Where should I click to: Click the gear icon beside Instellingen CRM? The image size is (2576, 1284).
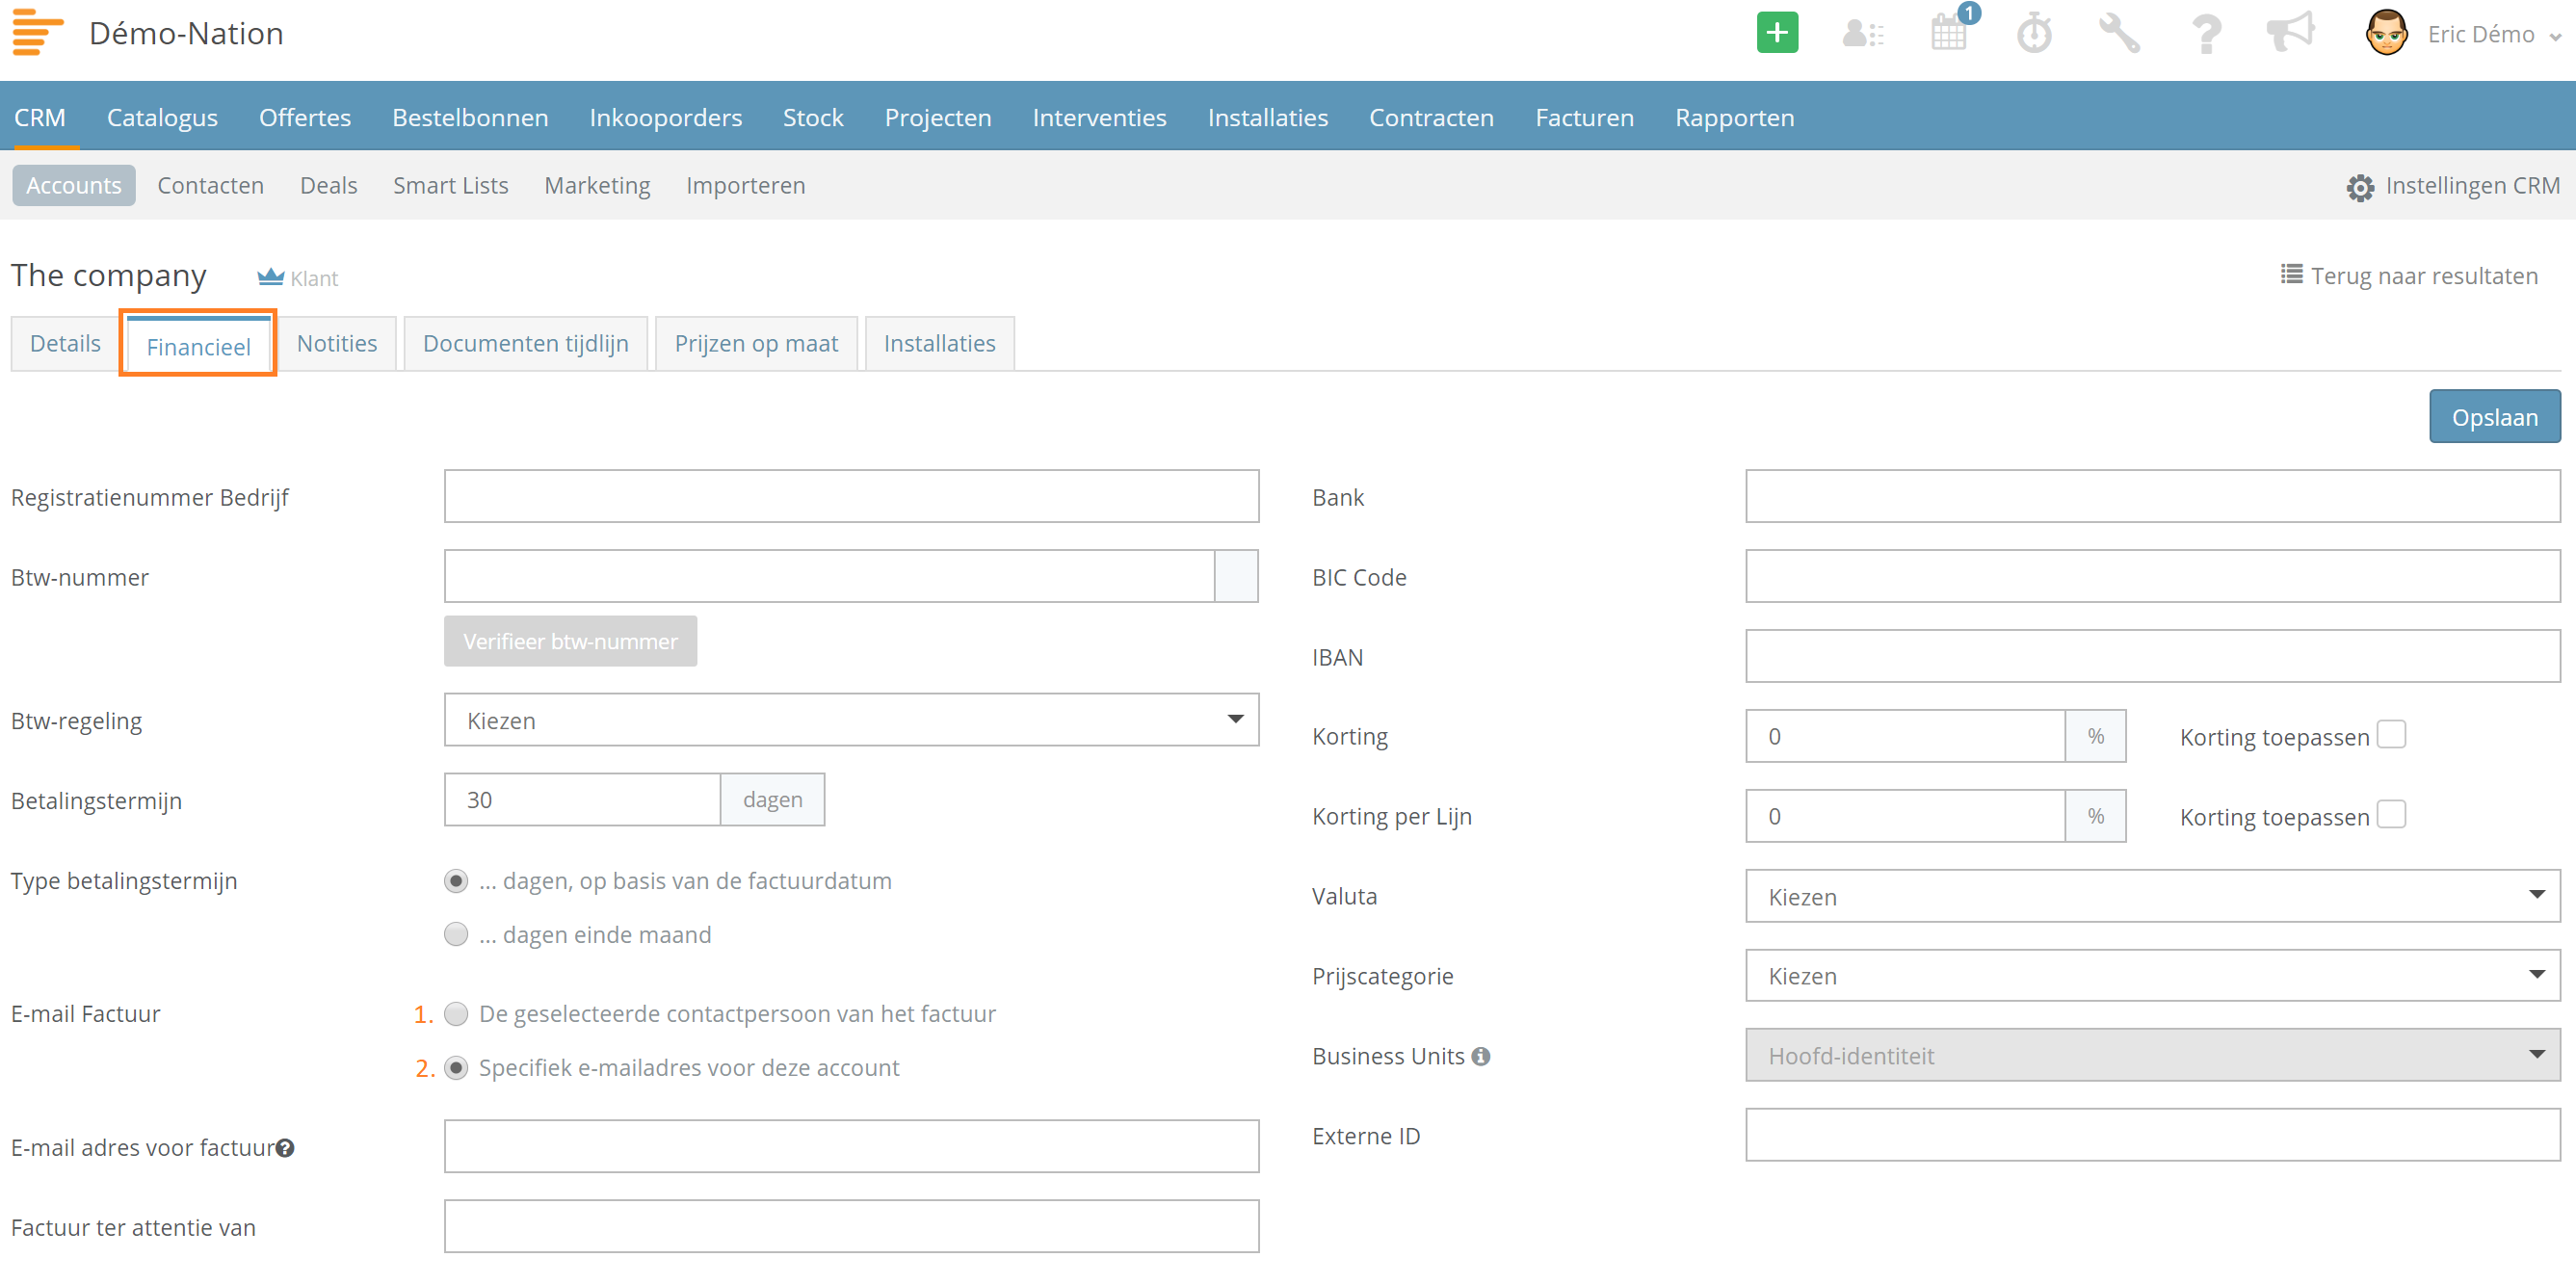pos(2360,187)
